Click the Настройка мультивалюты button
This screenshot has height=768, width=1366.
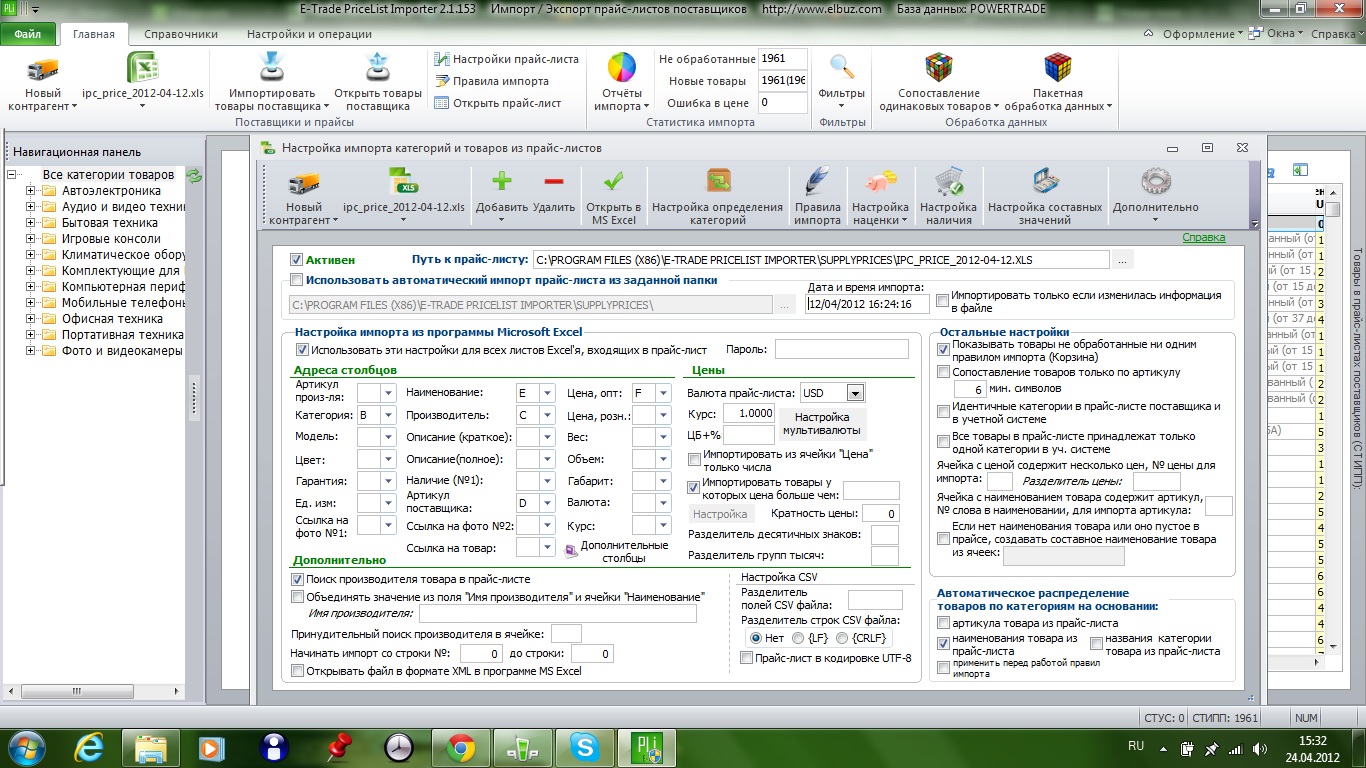(x=822, y=424)
